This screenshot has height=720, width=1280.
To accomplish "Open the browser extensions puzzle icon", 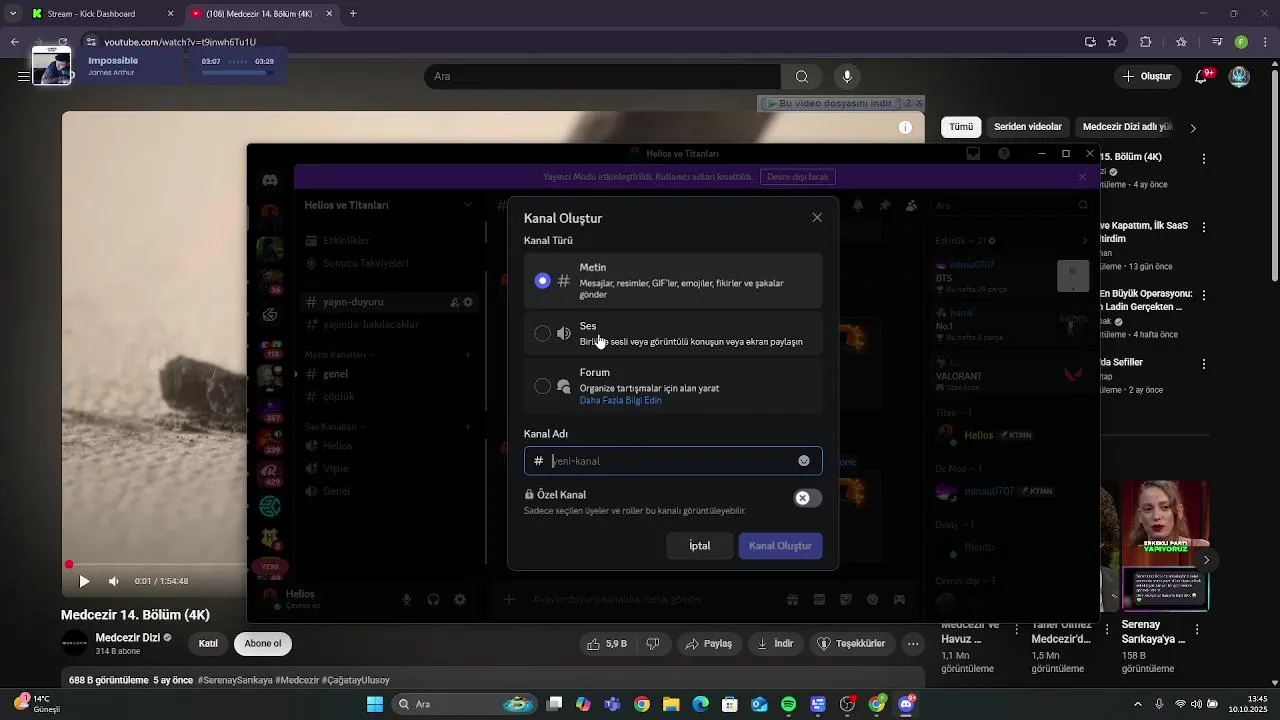I will pos(1146,42).
